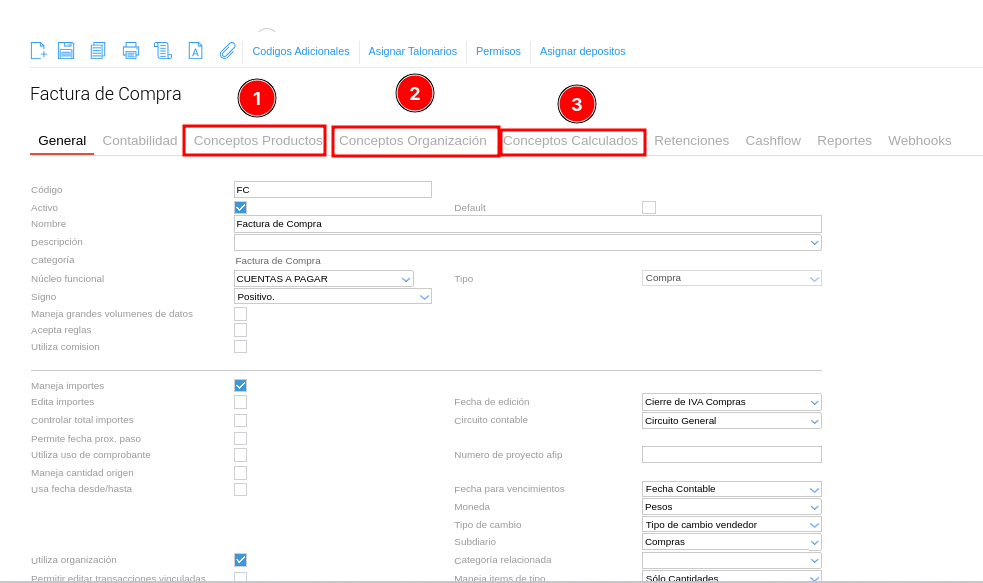The width and height of the screenshot is (983, 583).
Task: Open the Núcleo funcional dropdown
Action: [323, 279]
